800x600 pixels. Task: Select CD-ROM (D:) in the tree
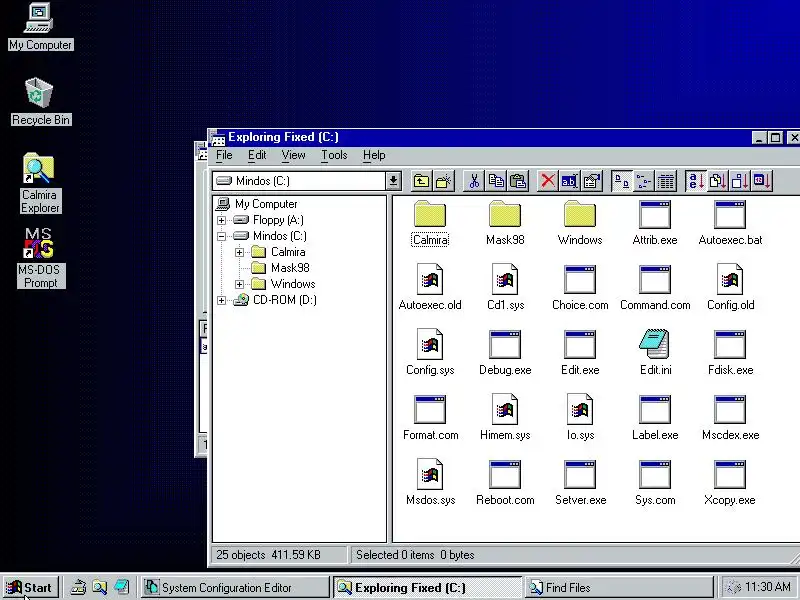pos(285,300)
